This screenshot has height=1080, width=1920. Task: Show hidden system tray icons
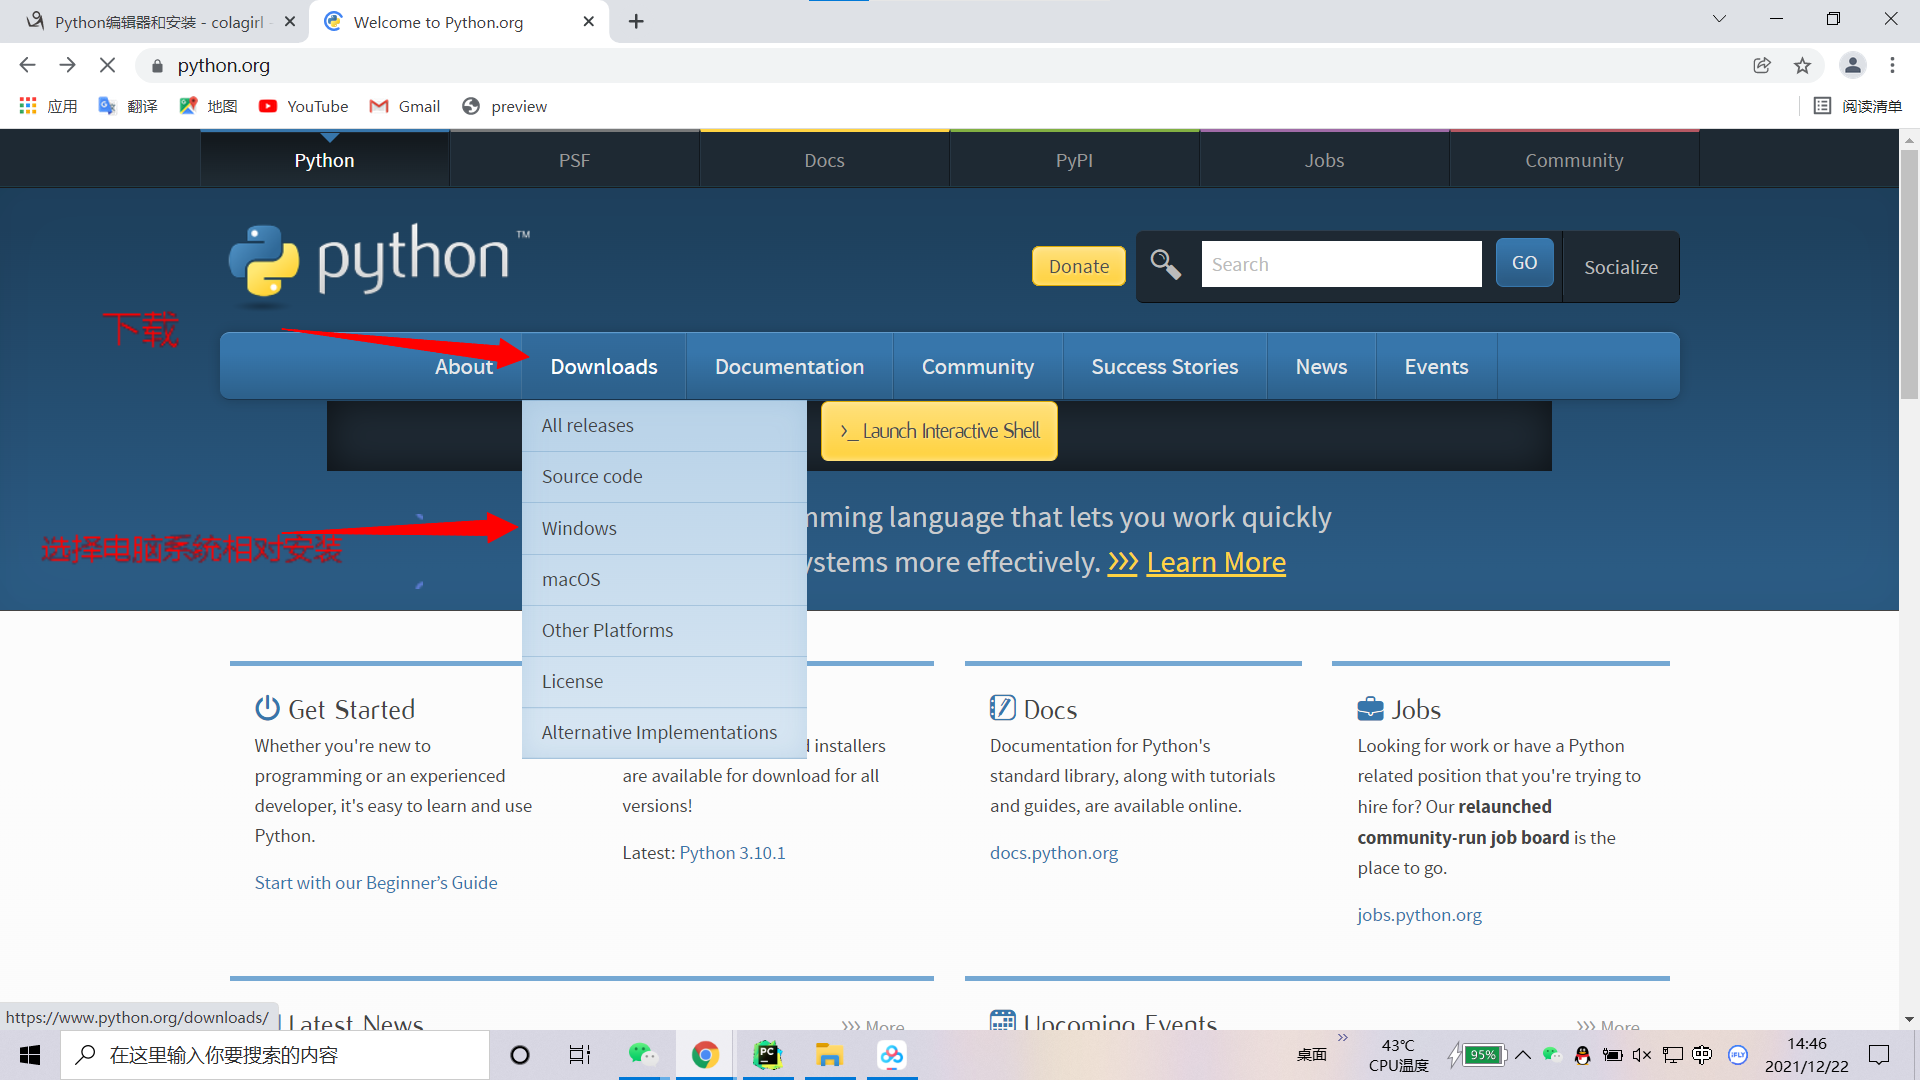(1522, 1055)
